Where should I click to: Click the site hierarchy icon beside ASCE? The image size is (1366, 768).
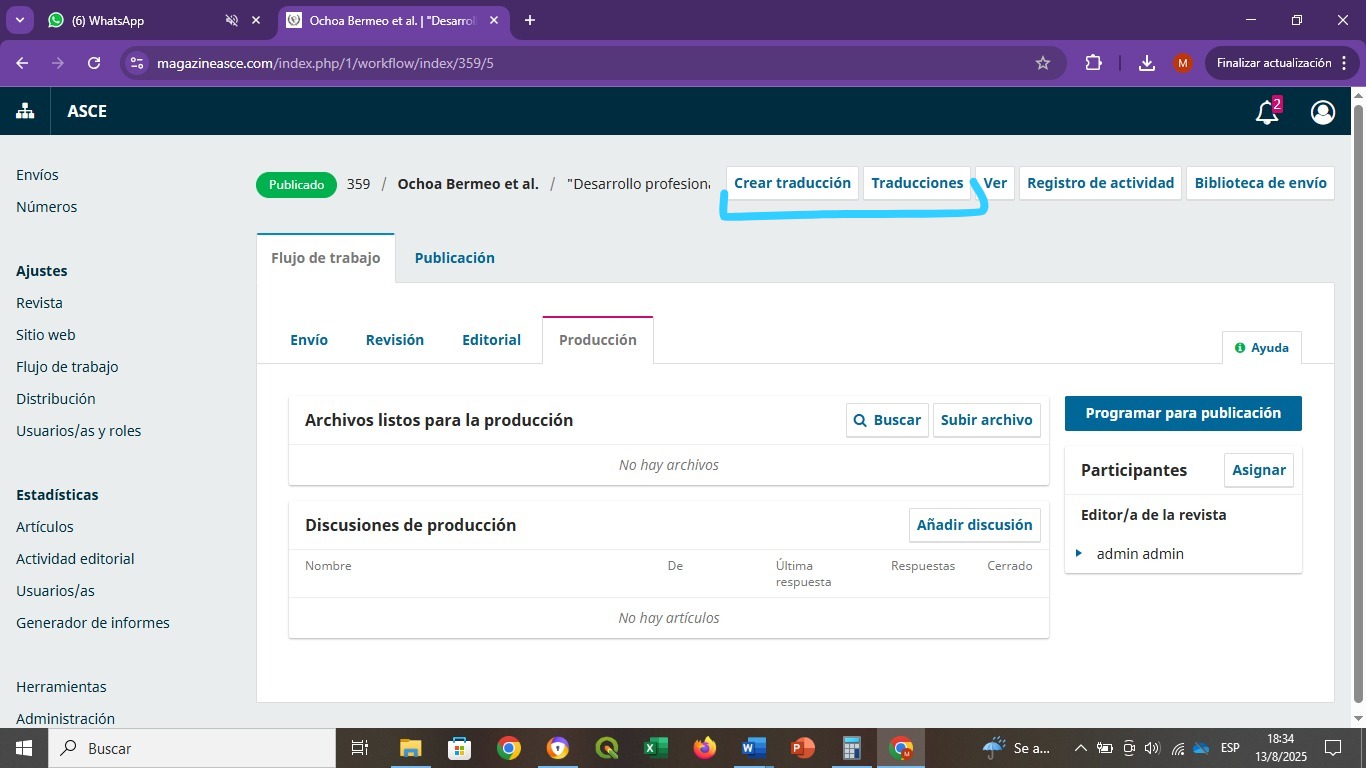[25, 112]
